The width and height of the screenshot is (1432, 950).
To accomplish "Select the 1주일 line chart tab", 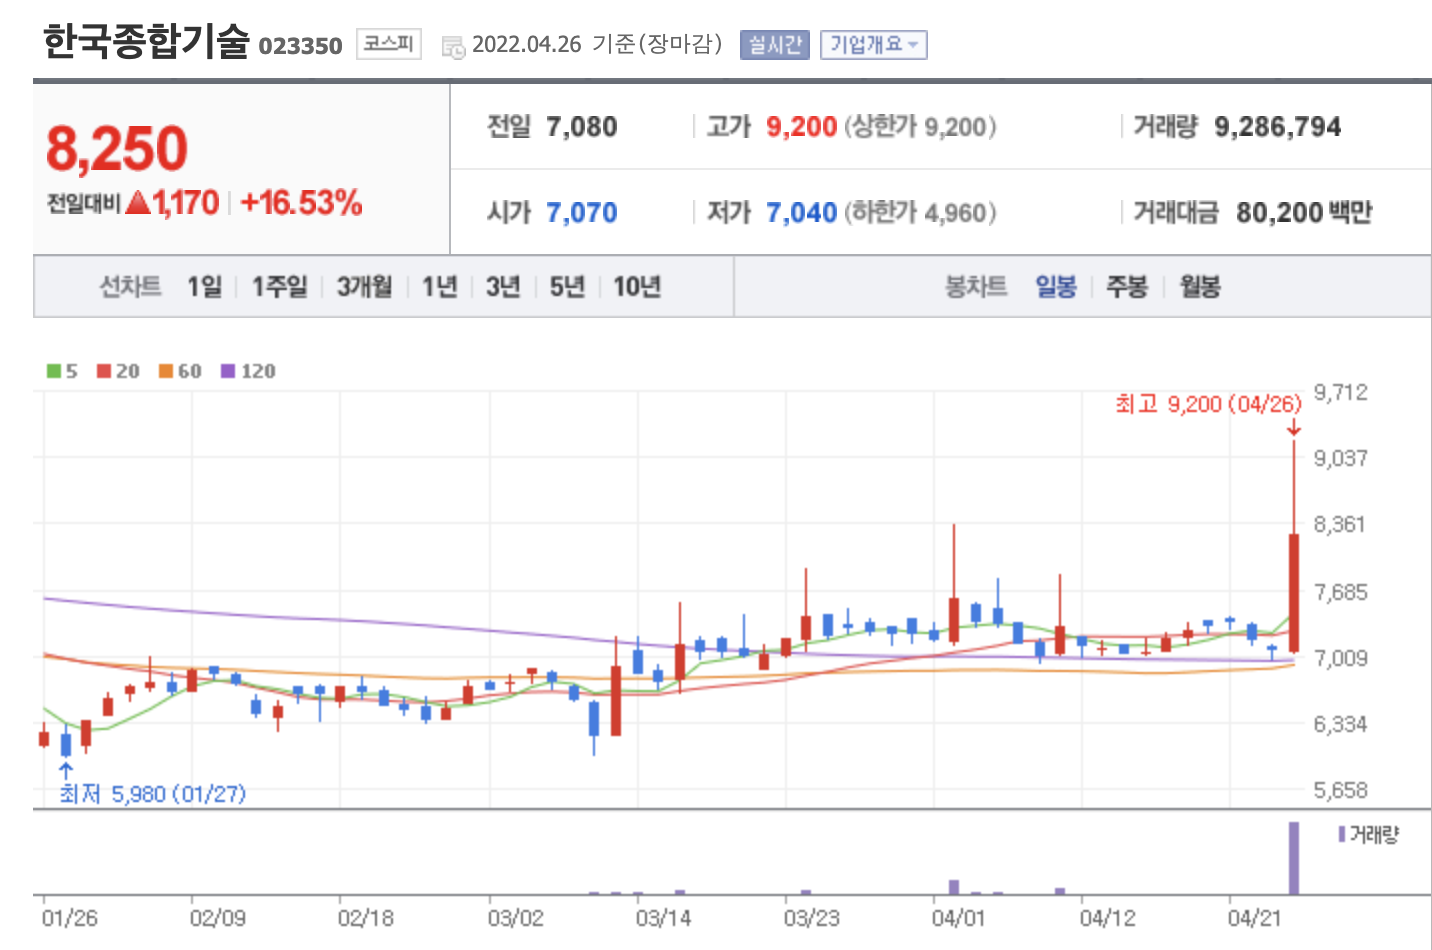I will click(279, 287).
